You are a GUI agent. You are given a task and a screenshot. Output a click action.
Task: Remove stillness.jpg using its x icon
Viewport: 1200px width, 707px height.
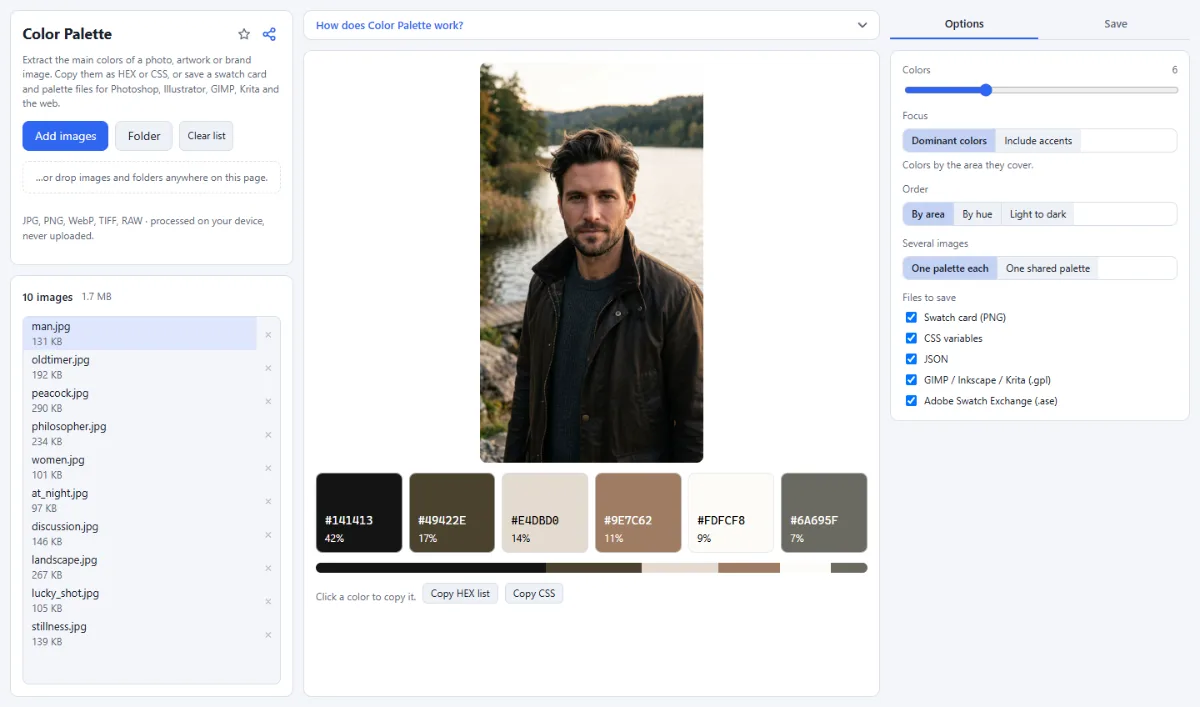point(268,635)
